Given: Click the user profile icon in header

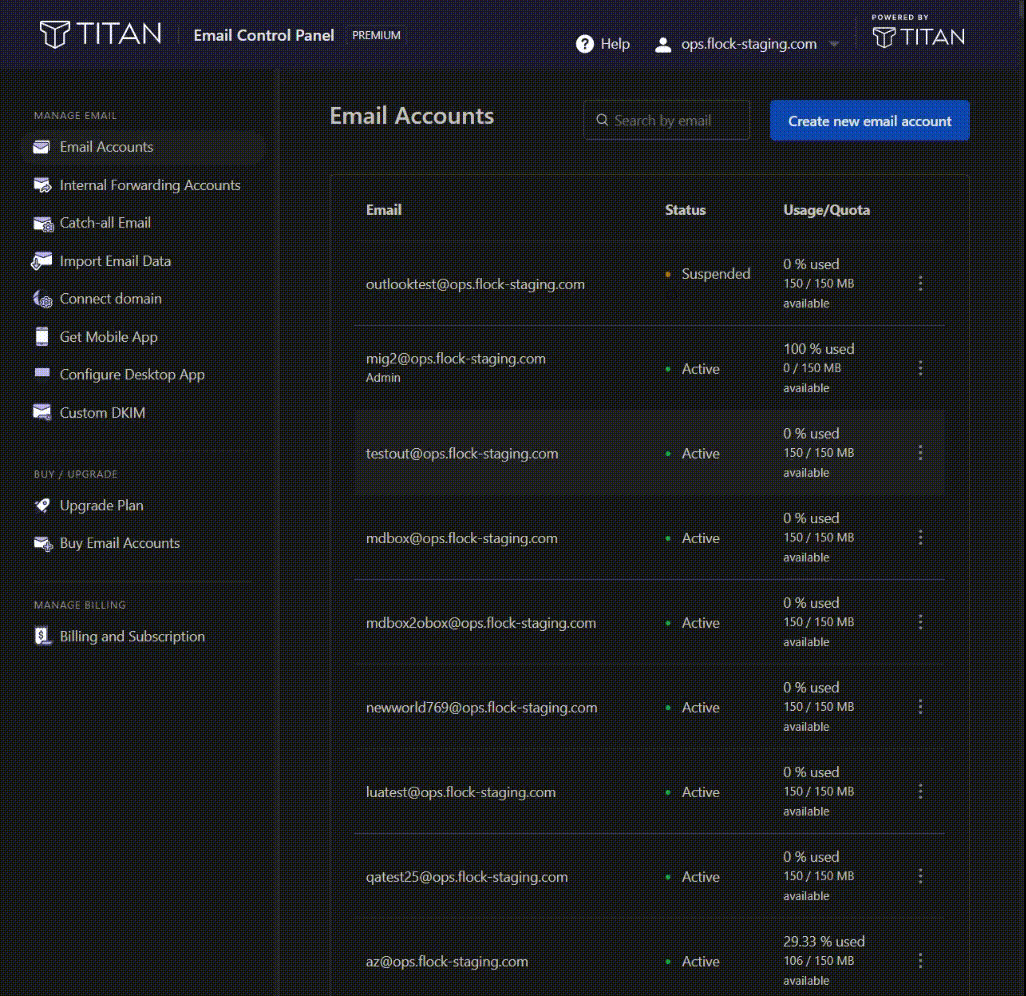Looking at the screenshot, I should (x=663, y=44).
